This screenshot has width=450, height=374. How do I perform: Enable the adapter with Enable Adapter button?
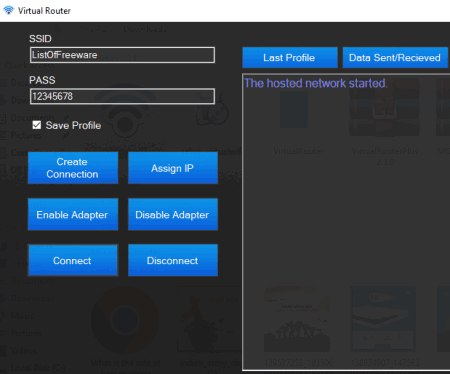click(73, 214)
